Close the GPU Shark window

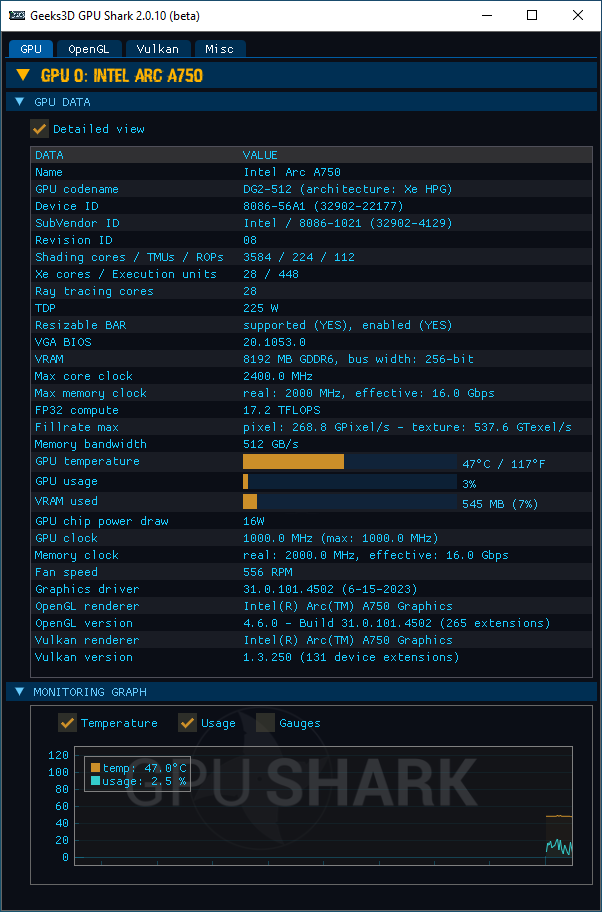[x=578, y=16]
